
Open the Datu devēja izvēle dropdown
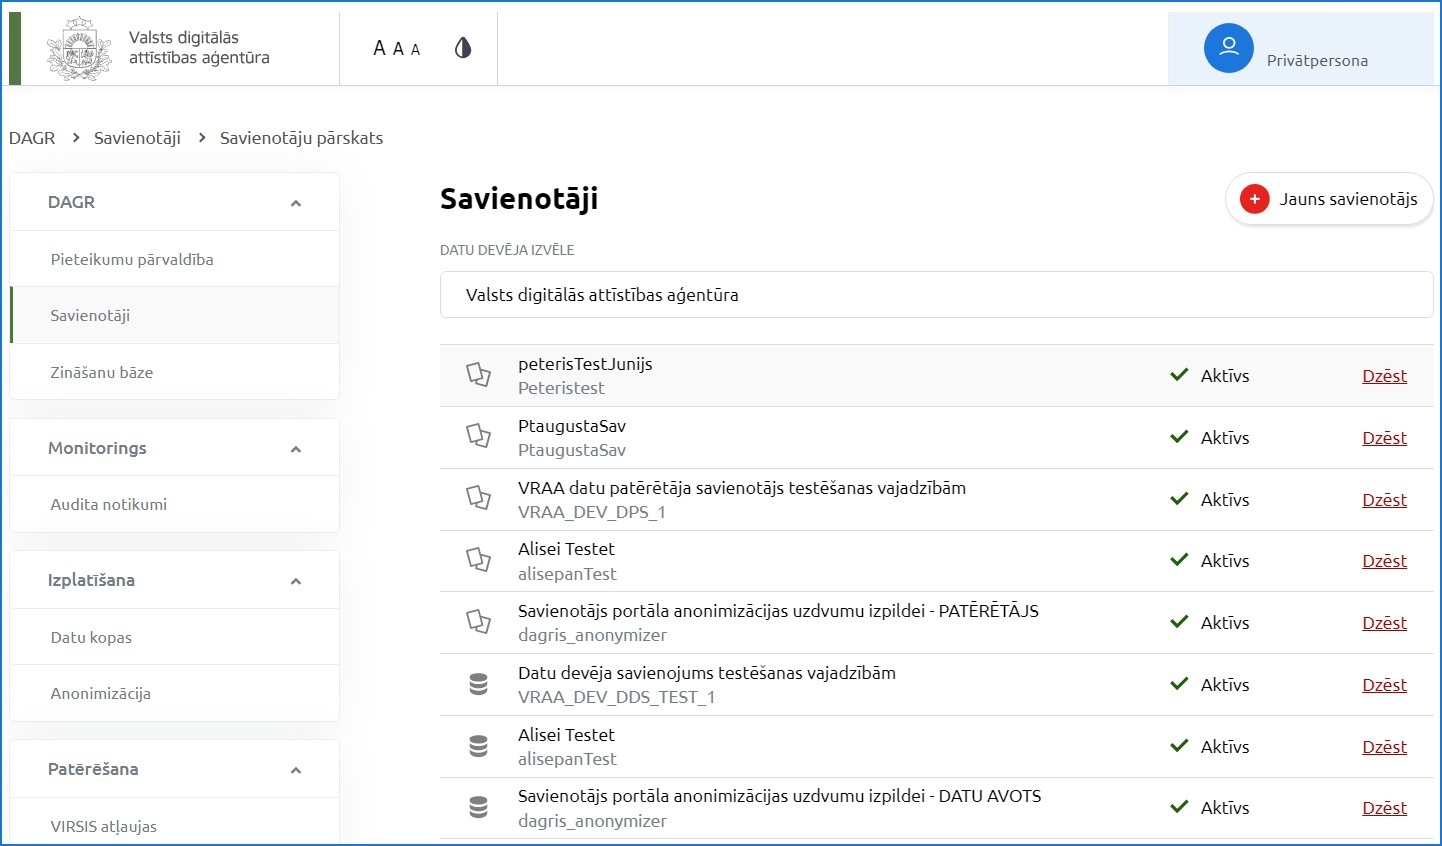(936, 295)
